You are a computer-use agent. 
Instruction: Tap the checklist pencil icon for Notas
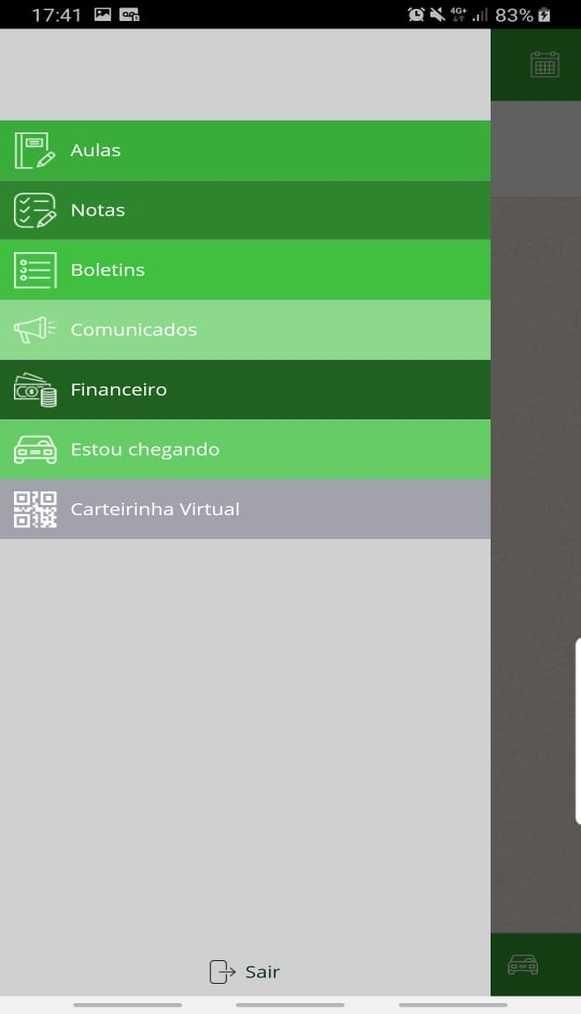34,210
